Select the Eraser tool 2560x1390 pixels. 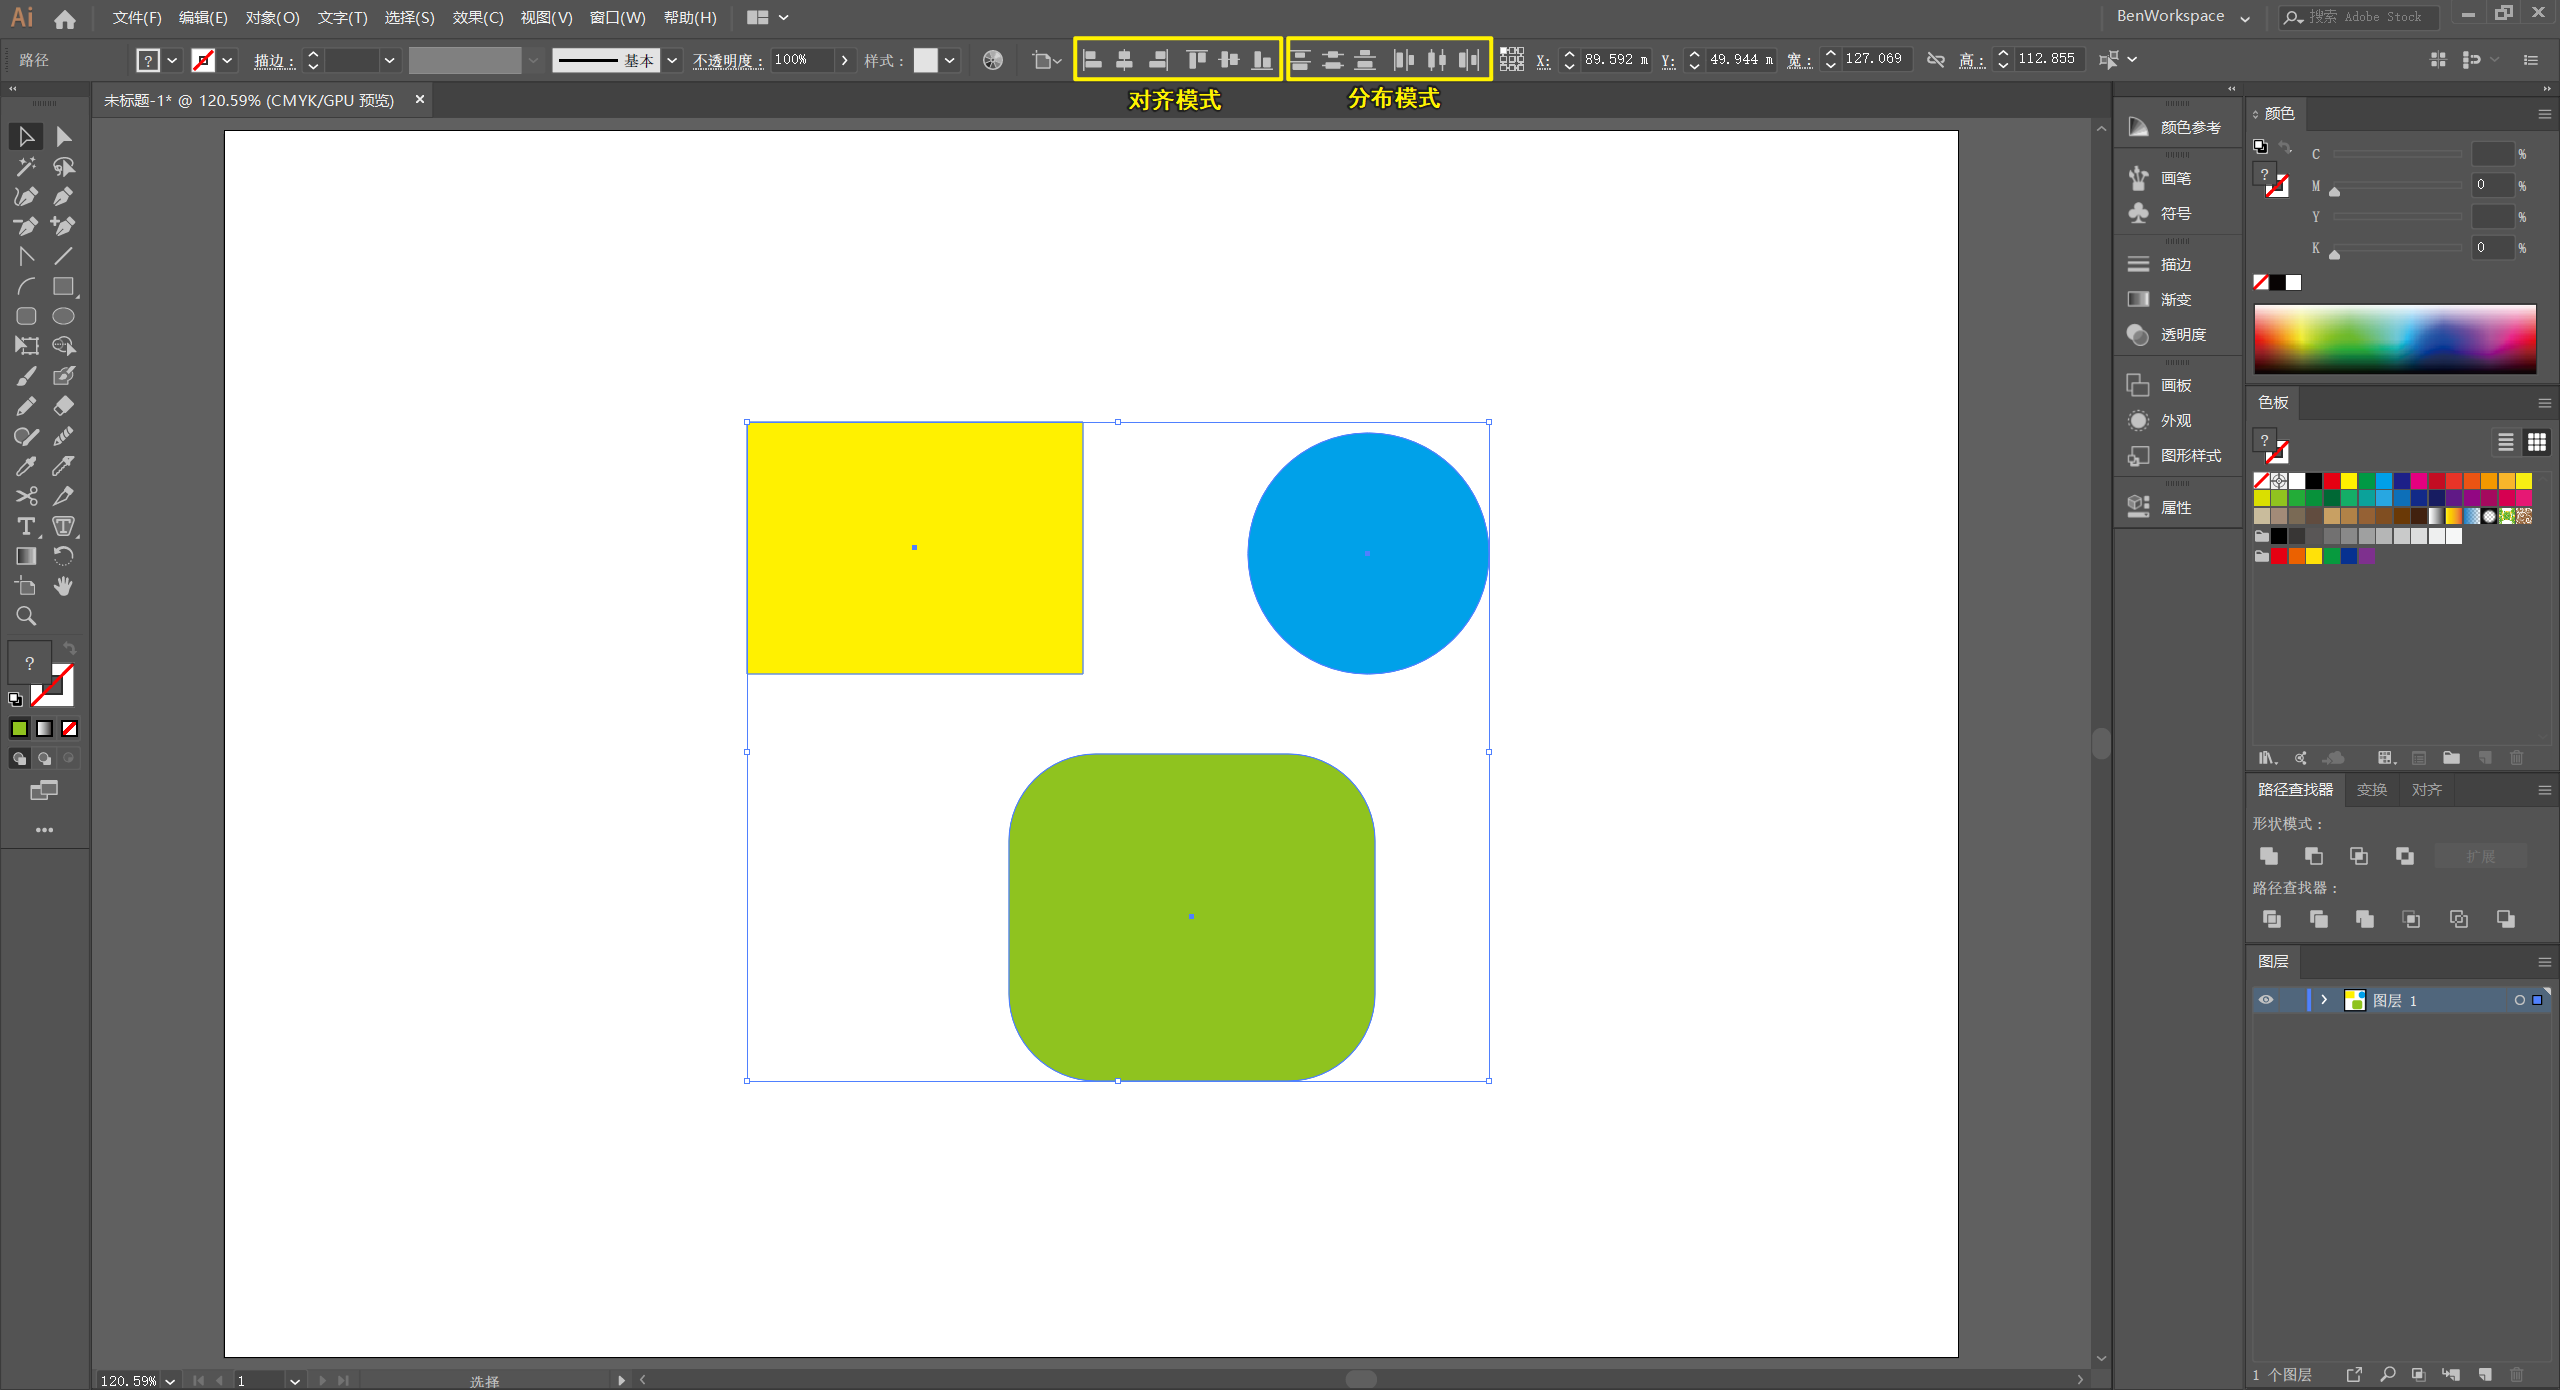(63, 406)
